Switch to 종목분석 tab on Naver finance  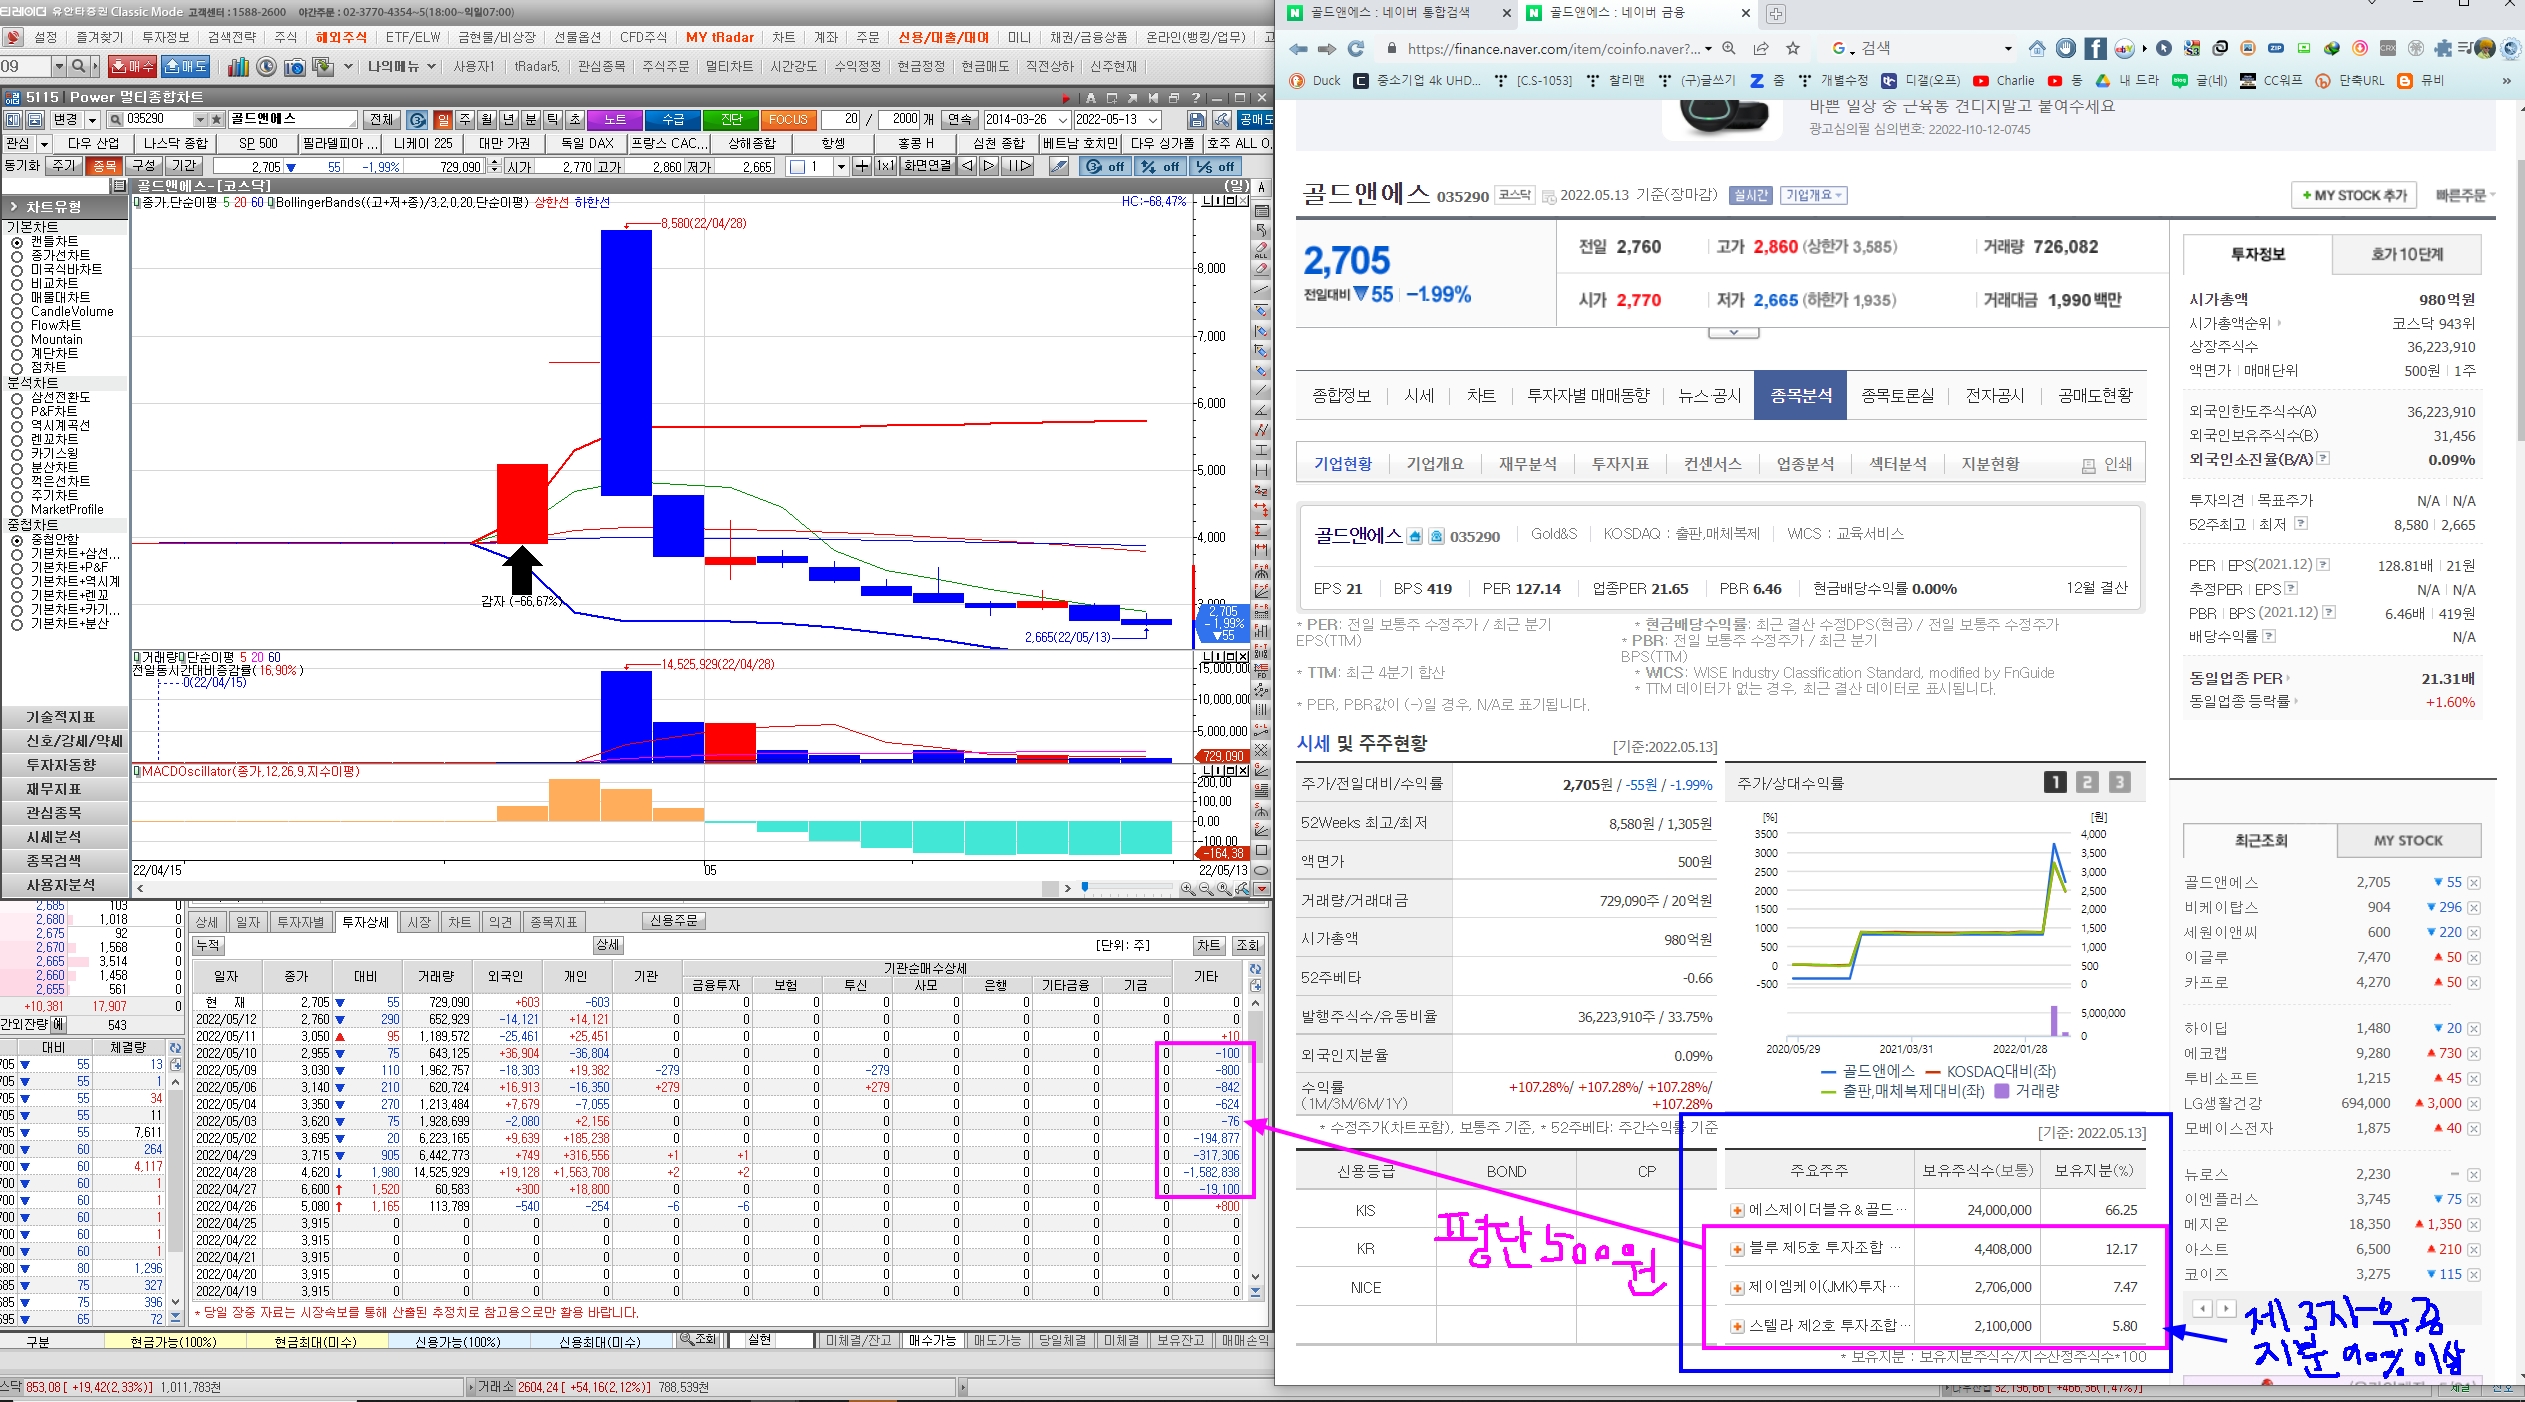[x=1801, y=396]
